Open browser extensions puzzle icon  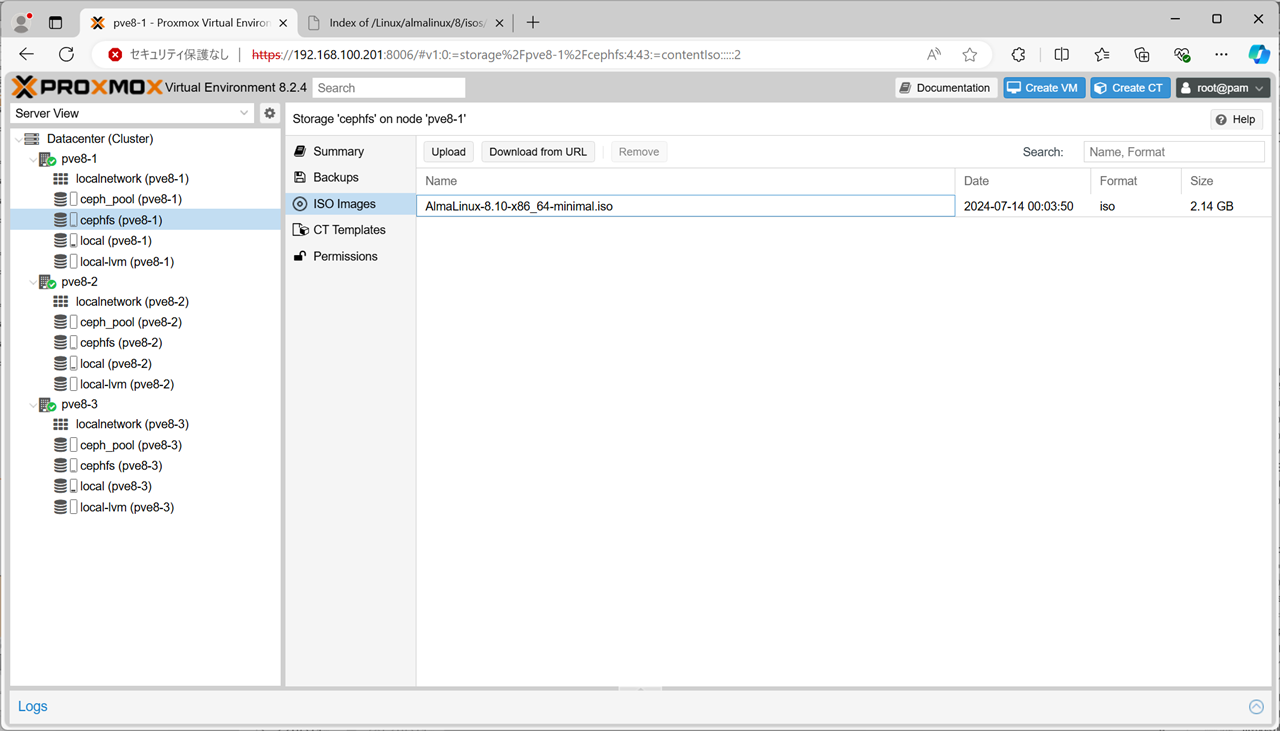click(1018, 55)
